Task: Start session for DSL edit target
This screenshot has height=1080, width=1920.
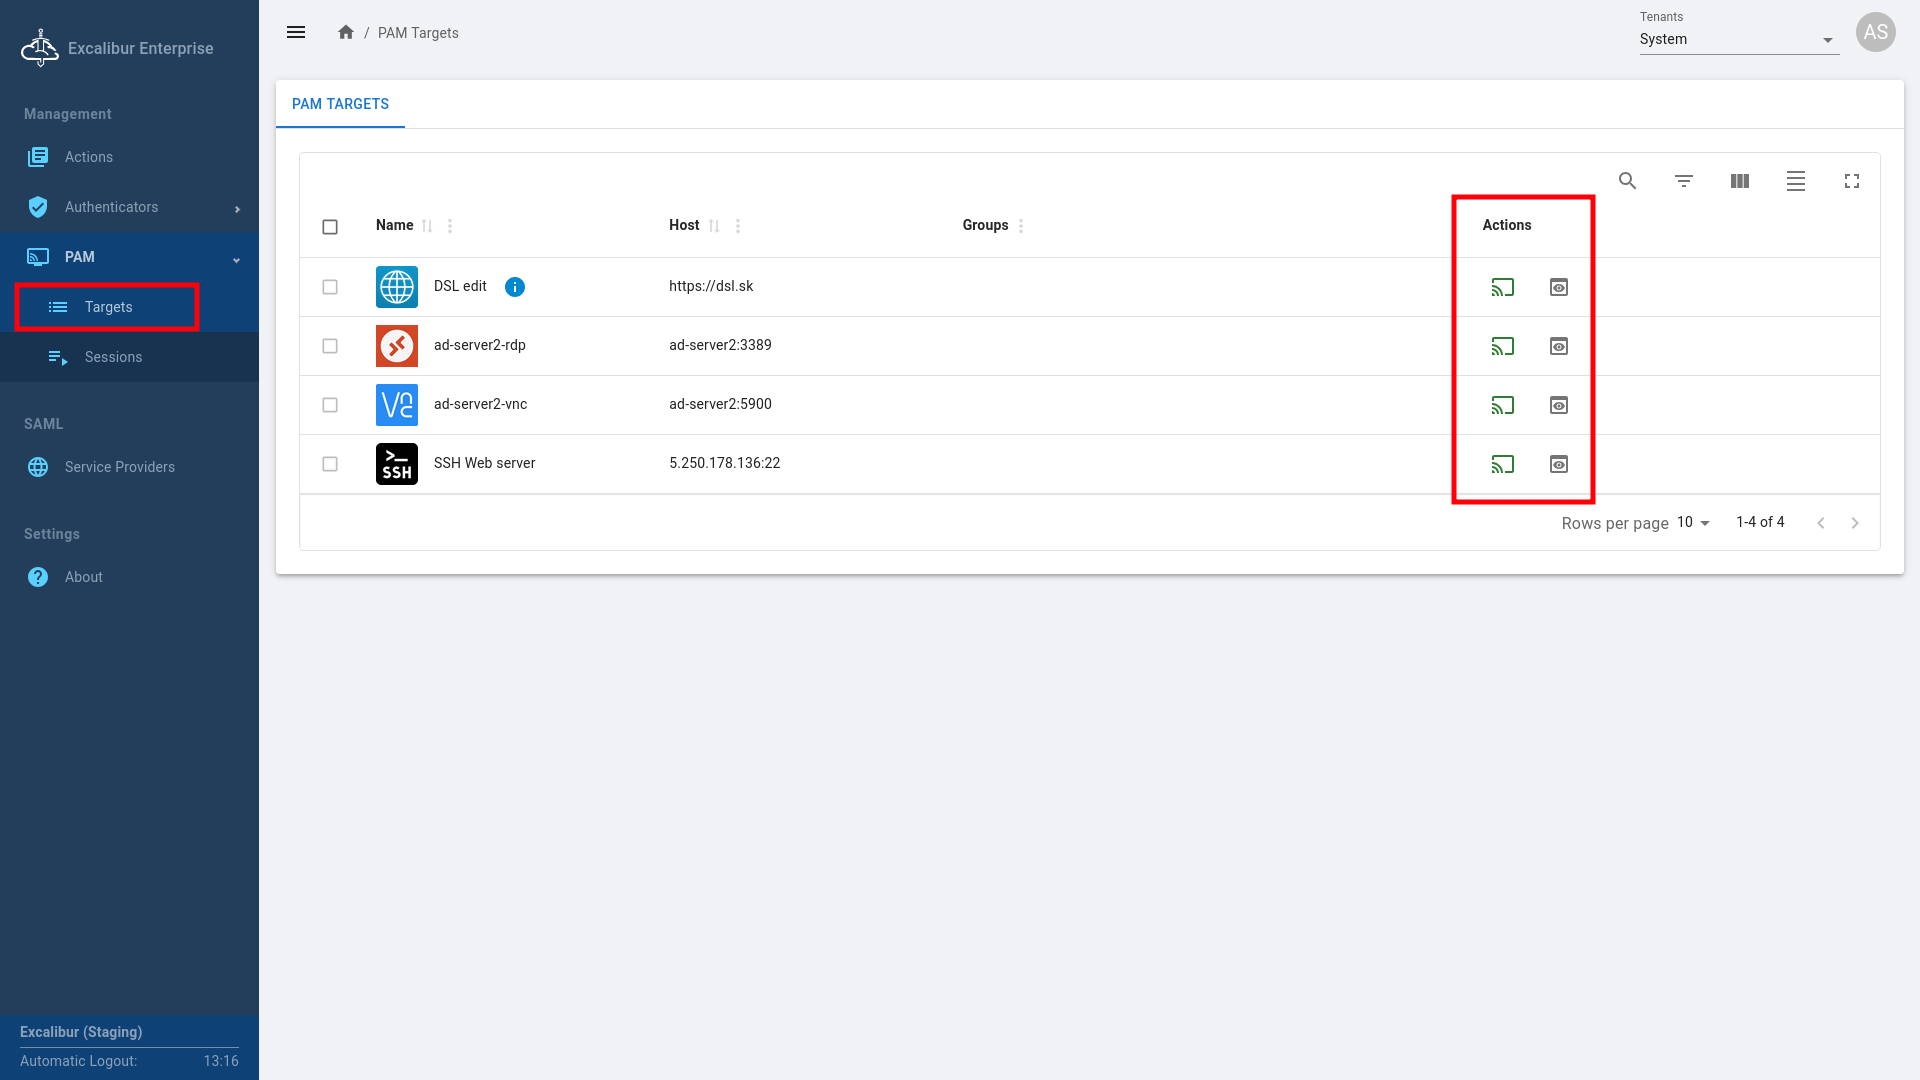Action: pyautogui.click(x=1502, y=287)
